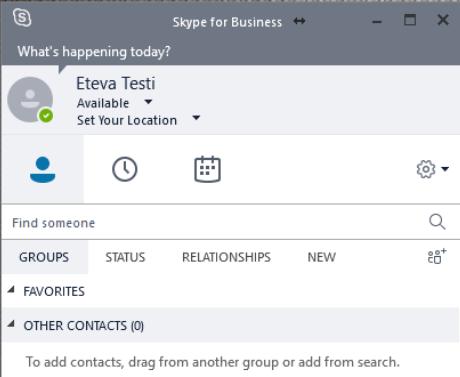Screen dimensions: 460x377
Task: Collapse the Favorites group triangle
Action: (x=11, y=290)
